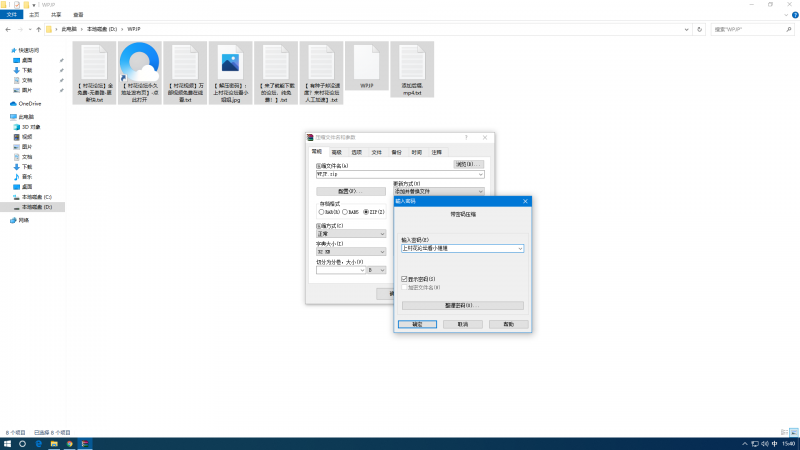Screen dimensions: 800x450
Task: Open the password field dropdown arrow
Action: click(520, 248)
